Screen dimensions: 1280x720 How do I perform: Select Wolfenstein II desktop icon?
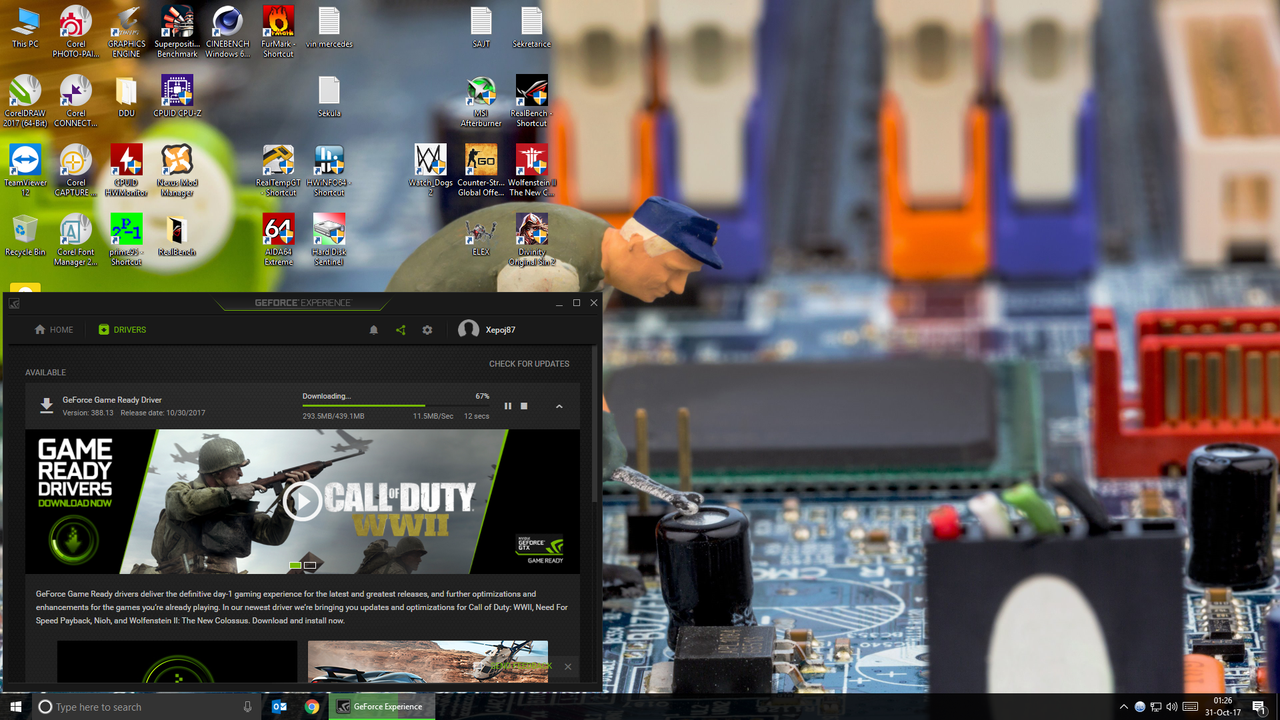pyautogui.click(x=532, y=170)
